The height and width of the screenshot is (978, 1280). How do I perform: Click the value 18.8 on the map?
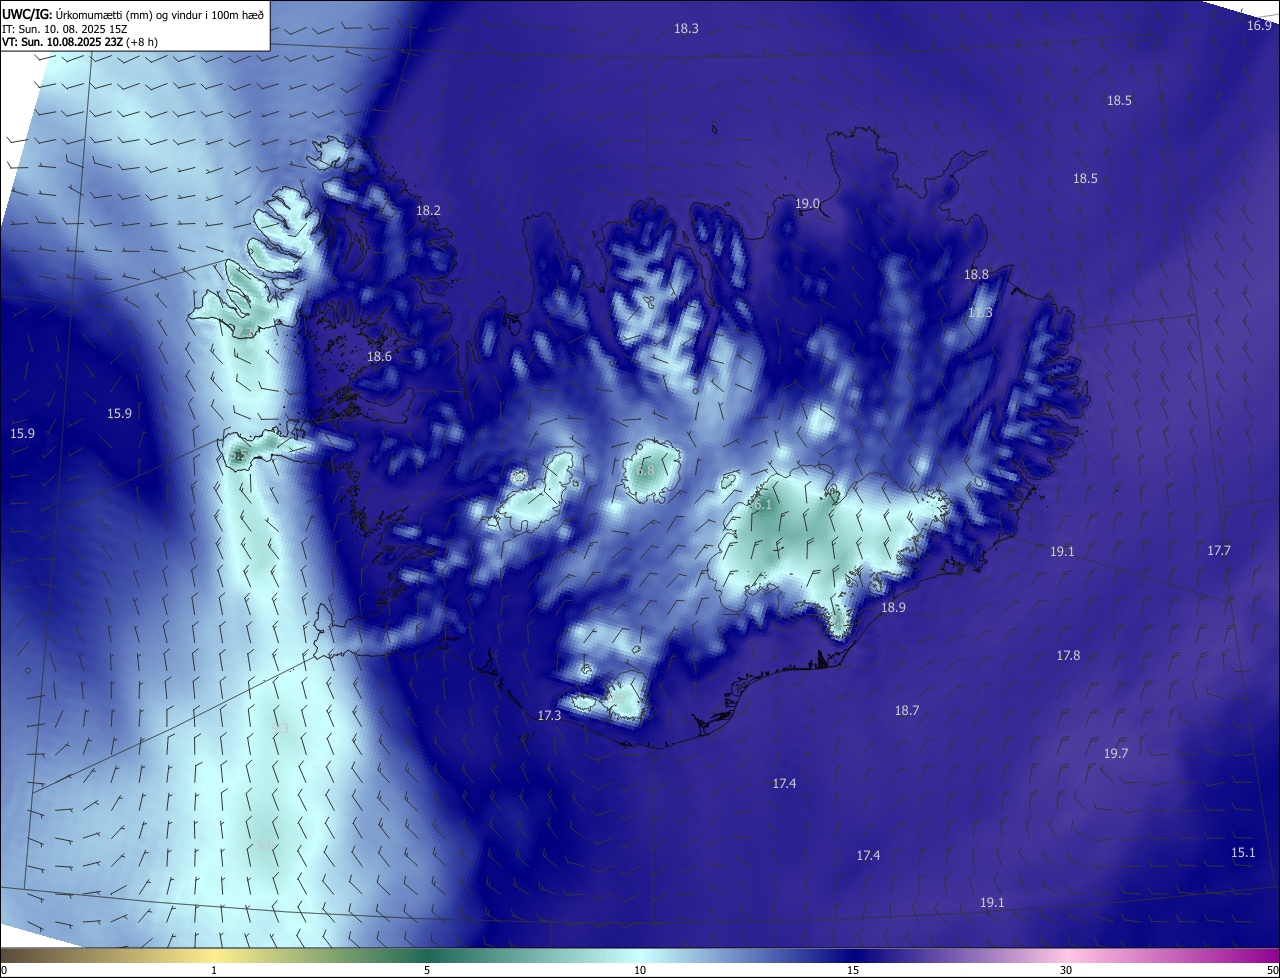click(976, 275)
